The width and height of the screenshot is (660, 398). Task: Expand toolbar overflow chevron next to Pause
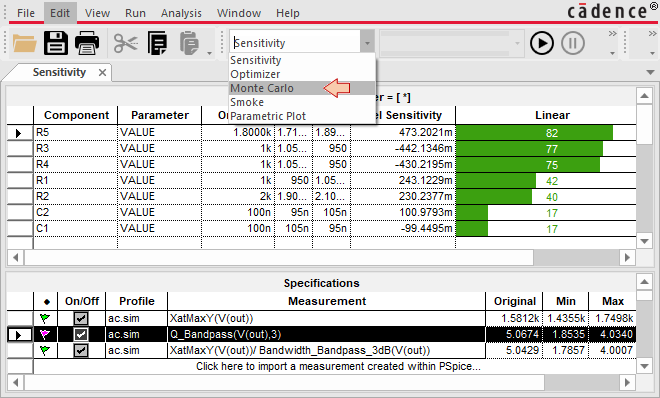point(612,34)
